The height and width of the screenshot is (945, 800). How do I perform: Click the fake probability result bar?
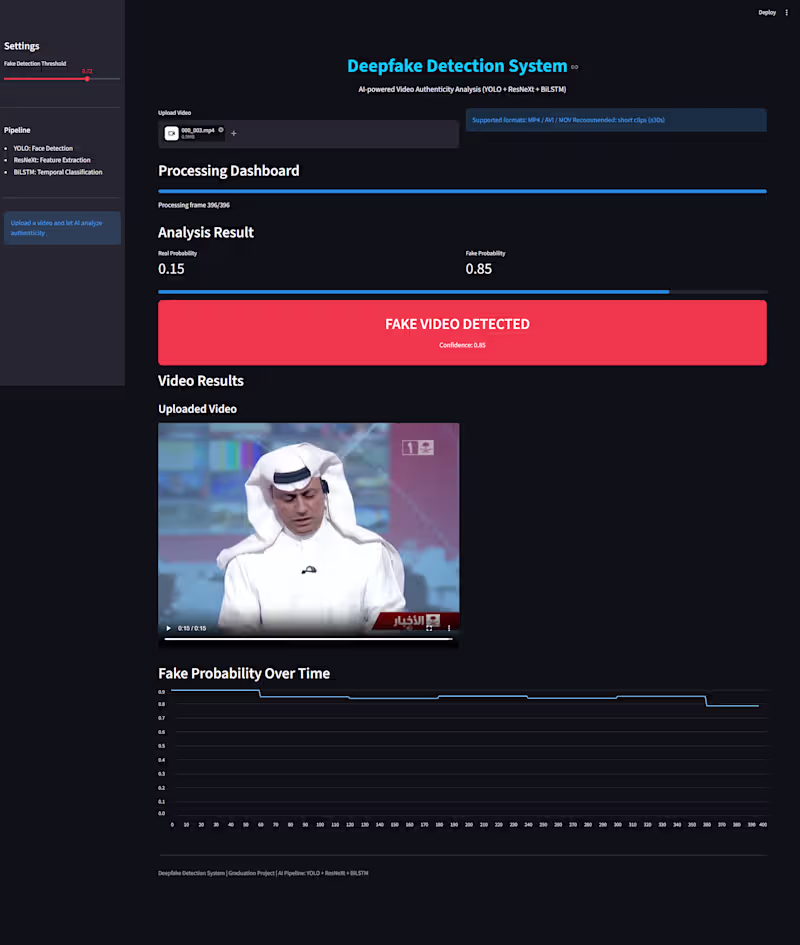click(462, 292)
